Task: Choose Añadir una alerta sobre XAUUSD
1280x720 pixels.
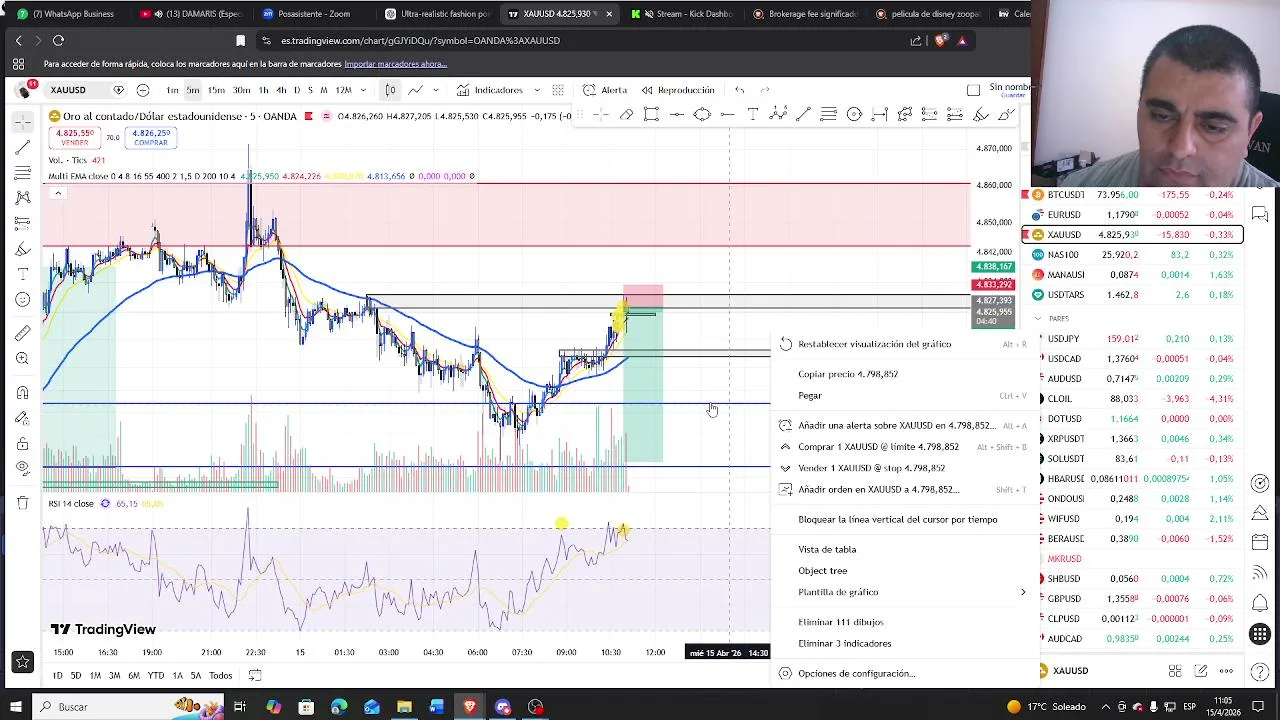Action: (x=896, y=426)
